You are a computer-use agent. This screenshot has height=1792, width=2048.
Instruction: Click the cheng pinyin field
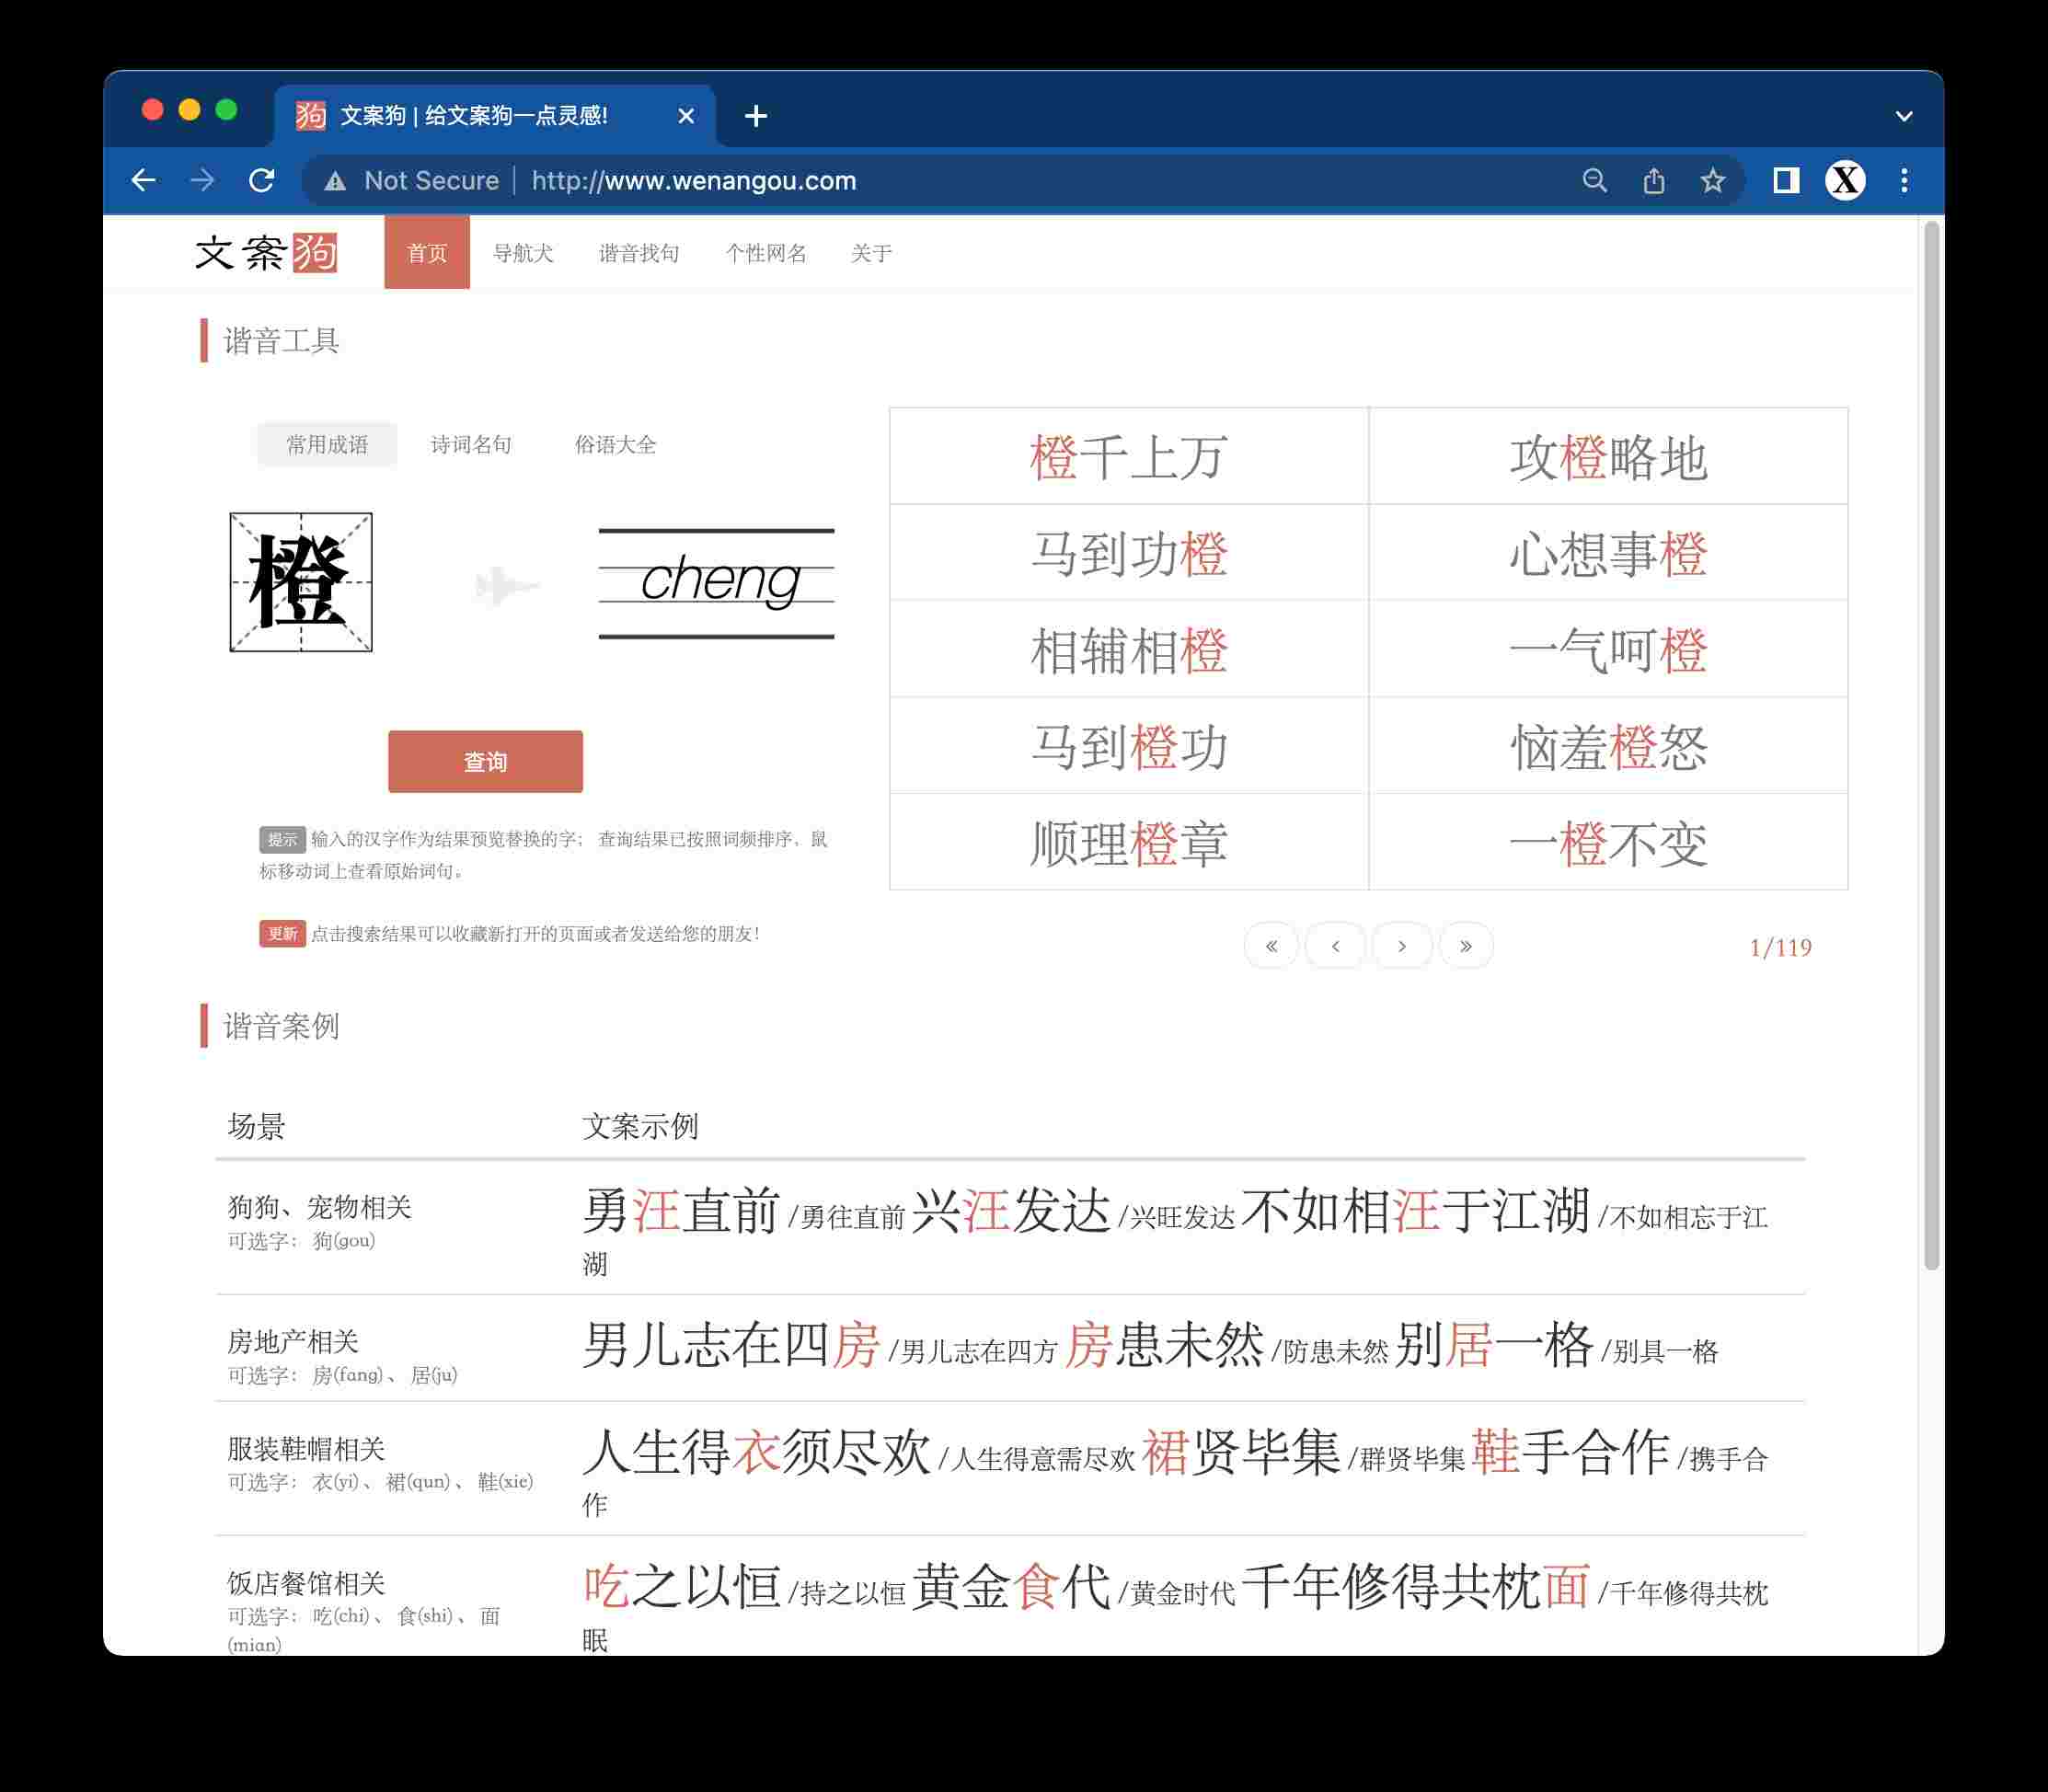[x=716, y=583]
